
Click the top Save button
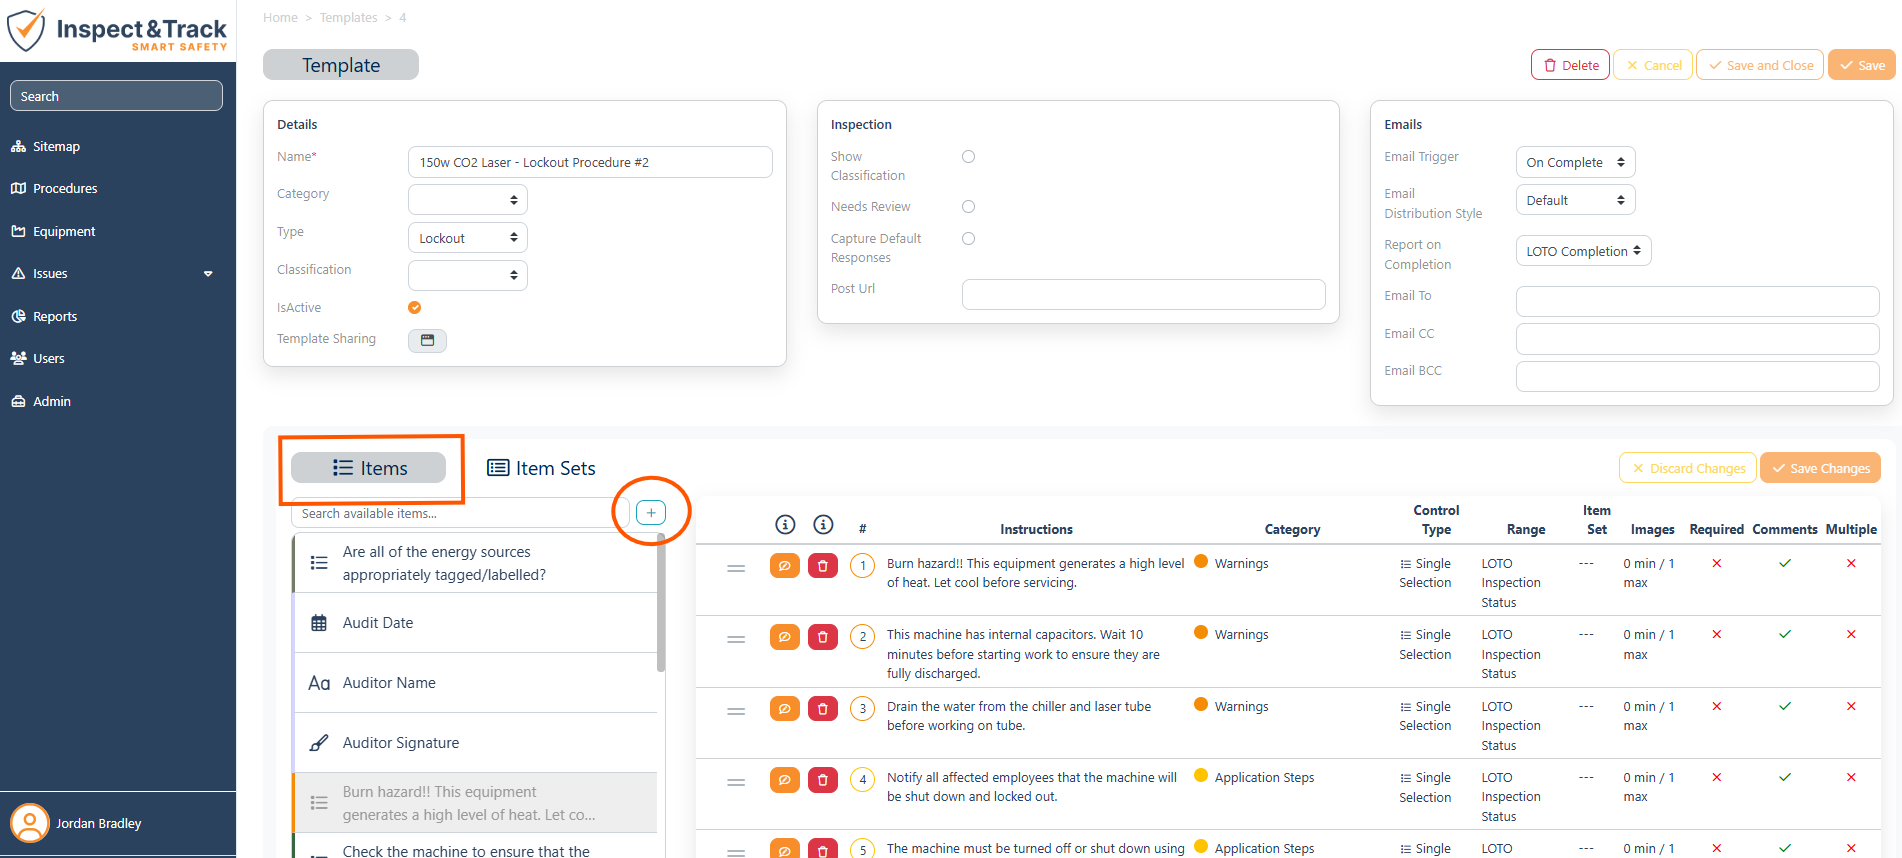tap(1861, 65)
